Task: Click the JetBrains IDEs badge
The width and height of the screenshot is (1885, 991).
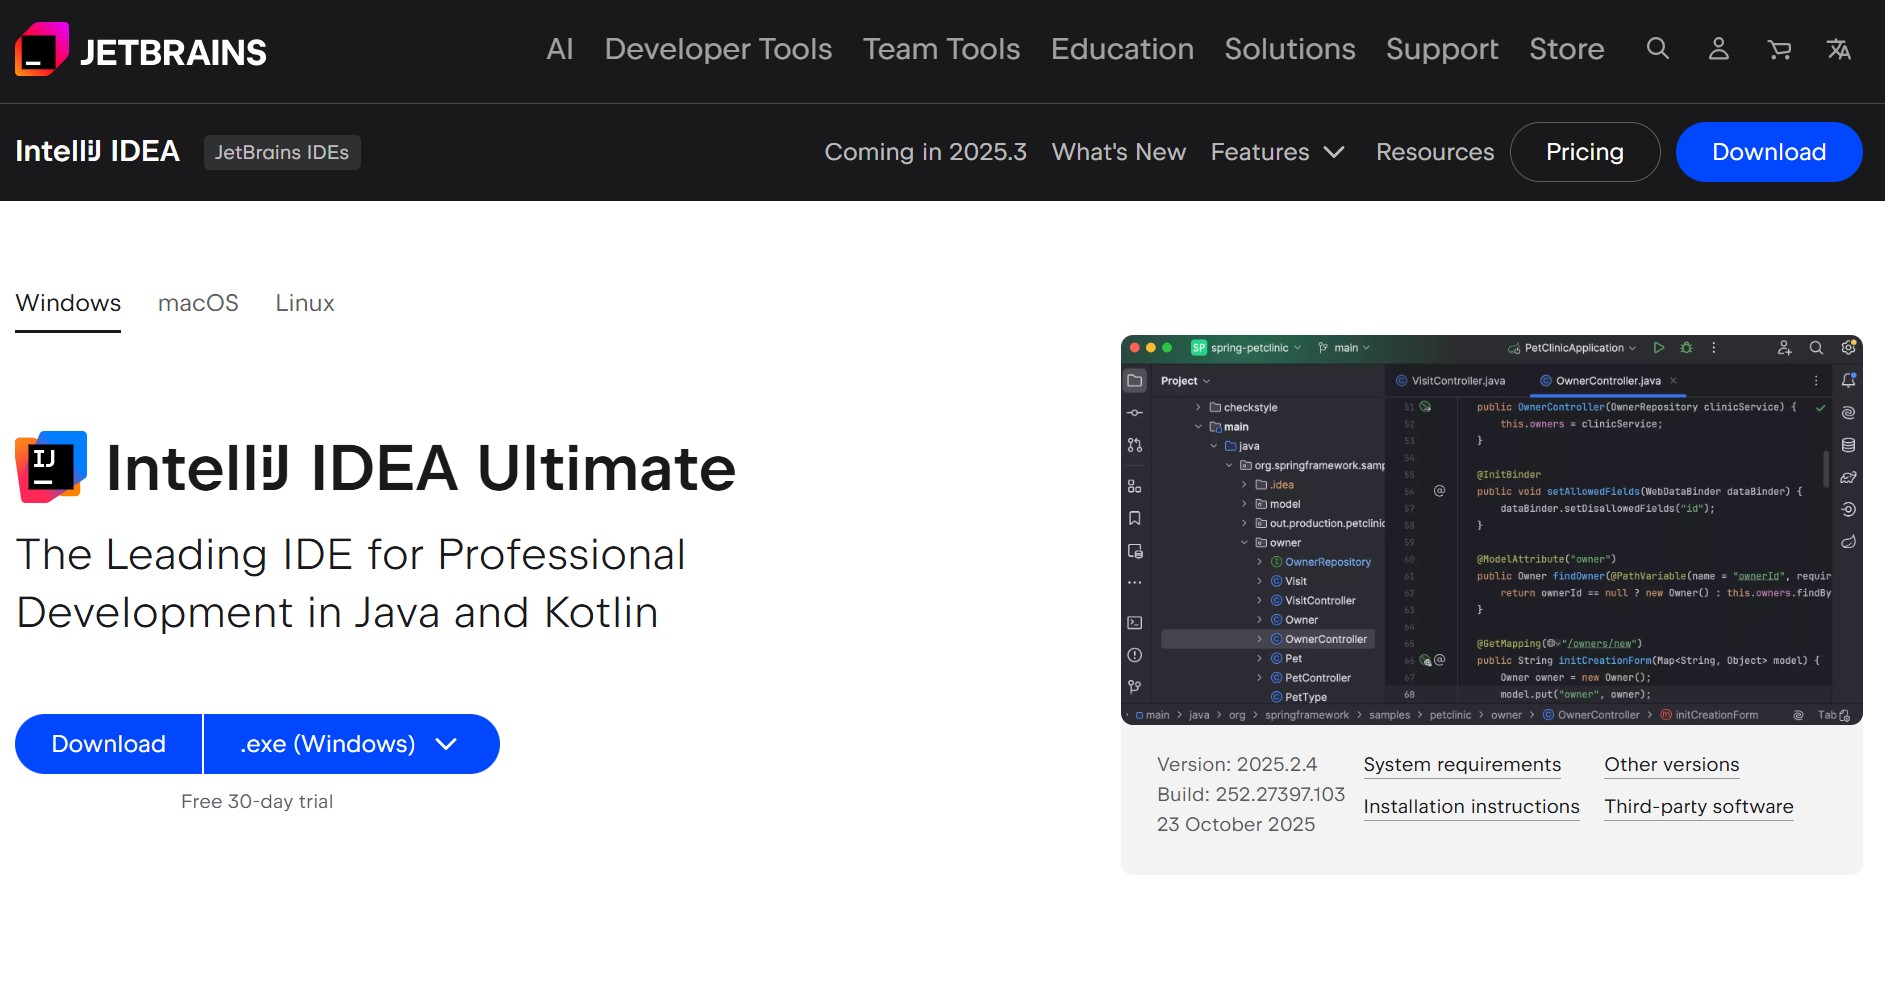Action: click(x=282, y=152)
